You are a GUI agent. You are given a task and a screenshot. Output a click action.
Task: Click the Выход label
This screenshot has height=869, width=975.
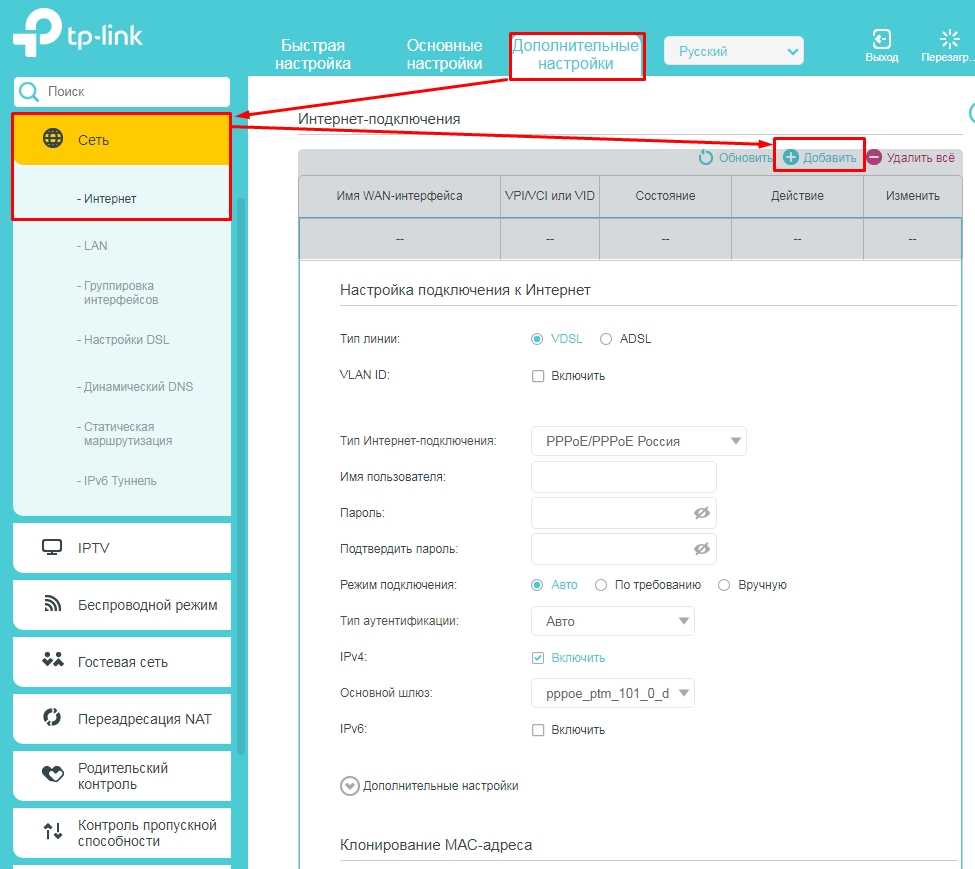[882, 57]
